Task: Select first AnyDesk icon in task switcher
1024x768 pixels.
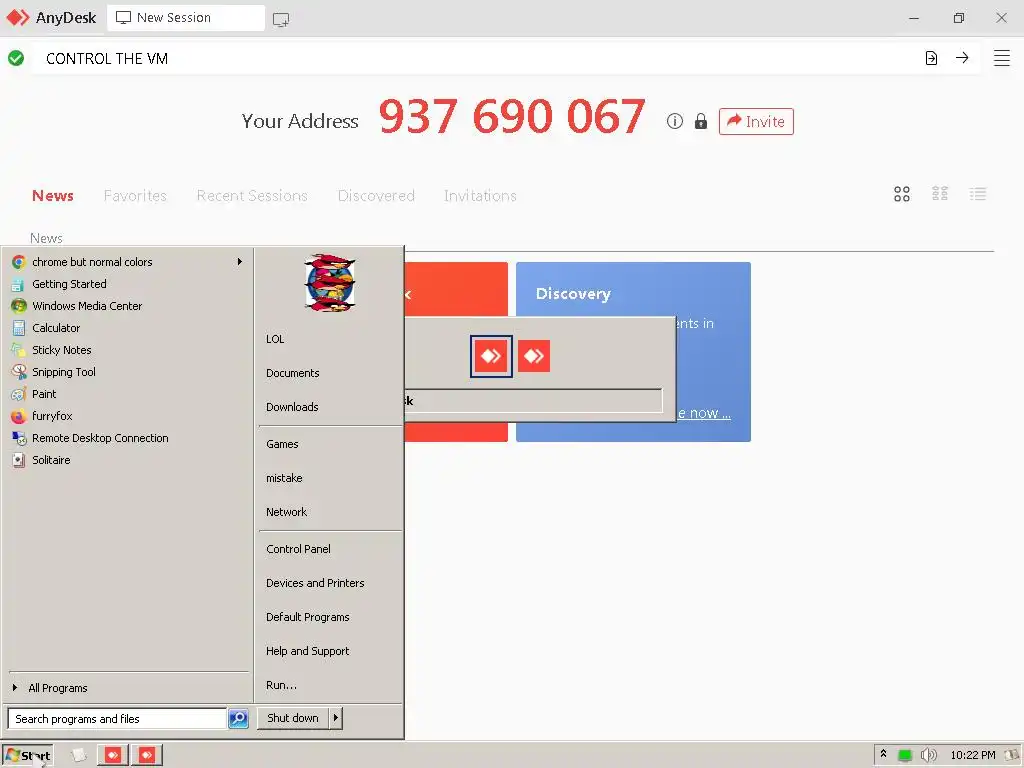Action: pyautogui.click(x=491, y=356)
